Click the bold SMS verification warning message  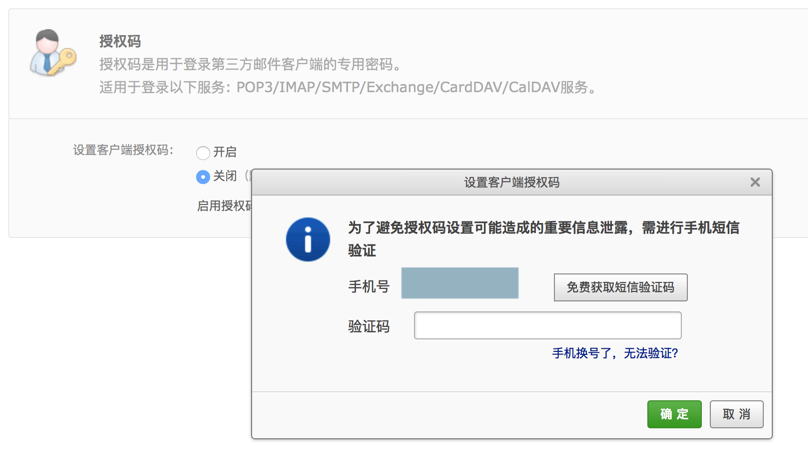click(543, 228)
